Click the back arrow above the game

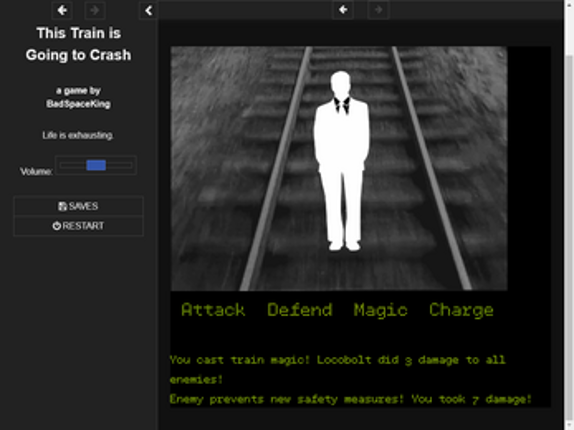343,10
